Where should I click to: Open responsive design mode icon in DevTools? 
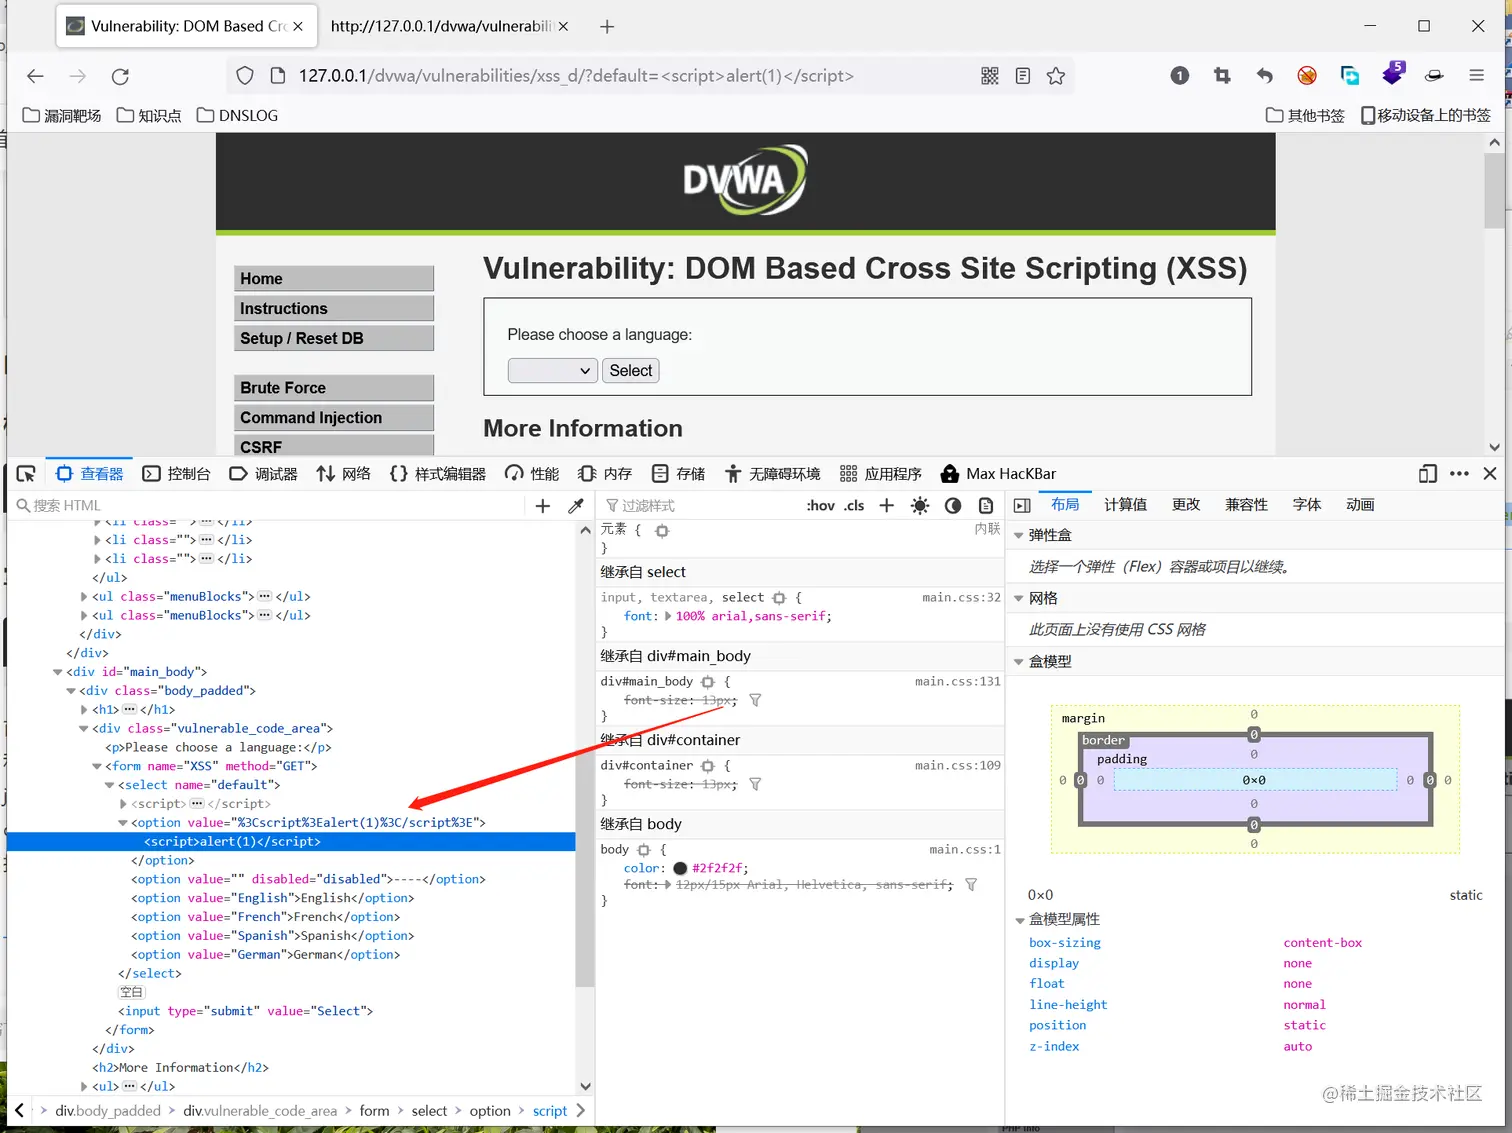point(1428,474)
